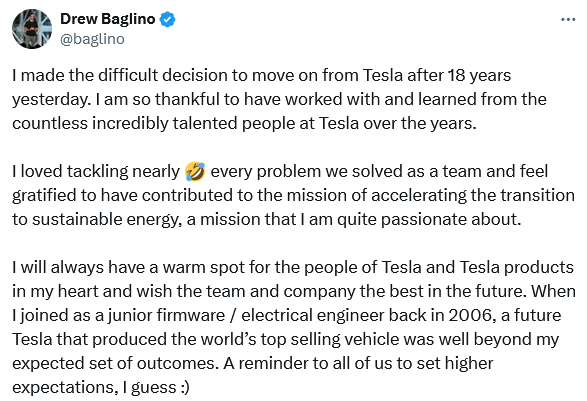
Task: Open Drew Baglino's profile picture
Action: click(32, 29)
